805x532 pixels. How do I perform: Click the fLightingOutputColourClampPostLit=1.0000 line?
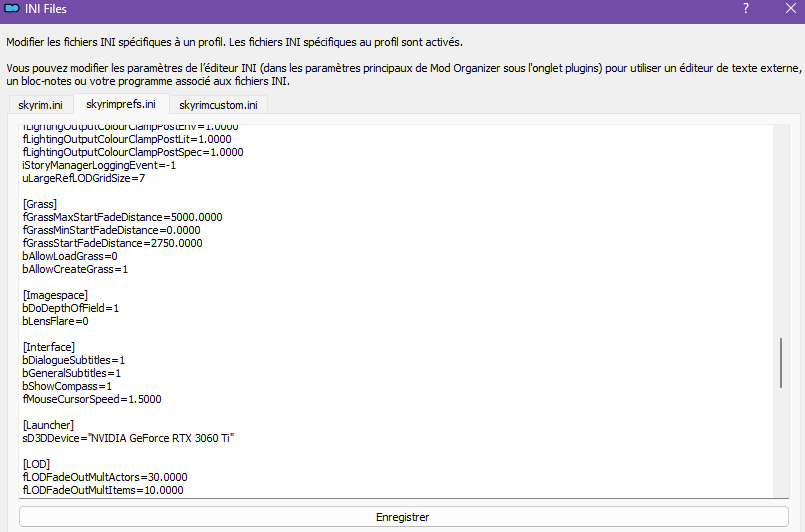[x=127, y=139]
